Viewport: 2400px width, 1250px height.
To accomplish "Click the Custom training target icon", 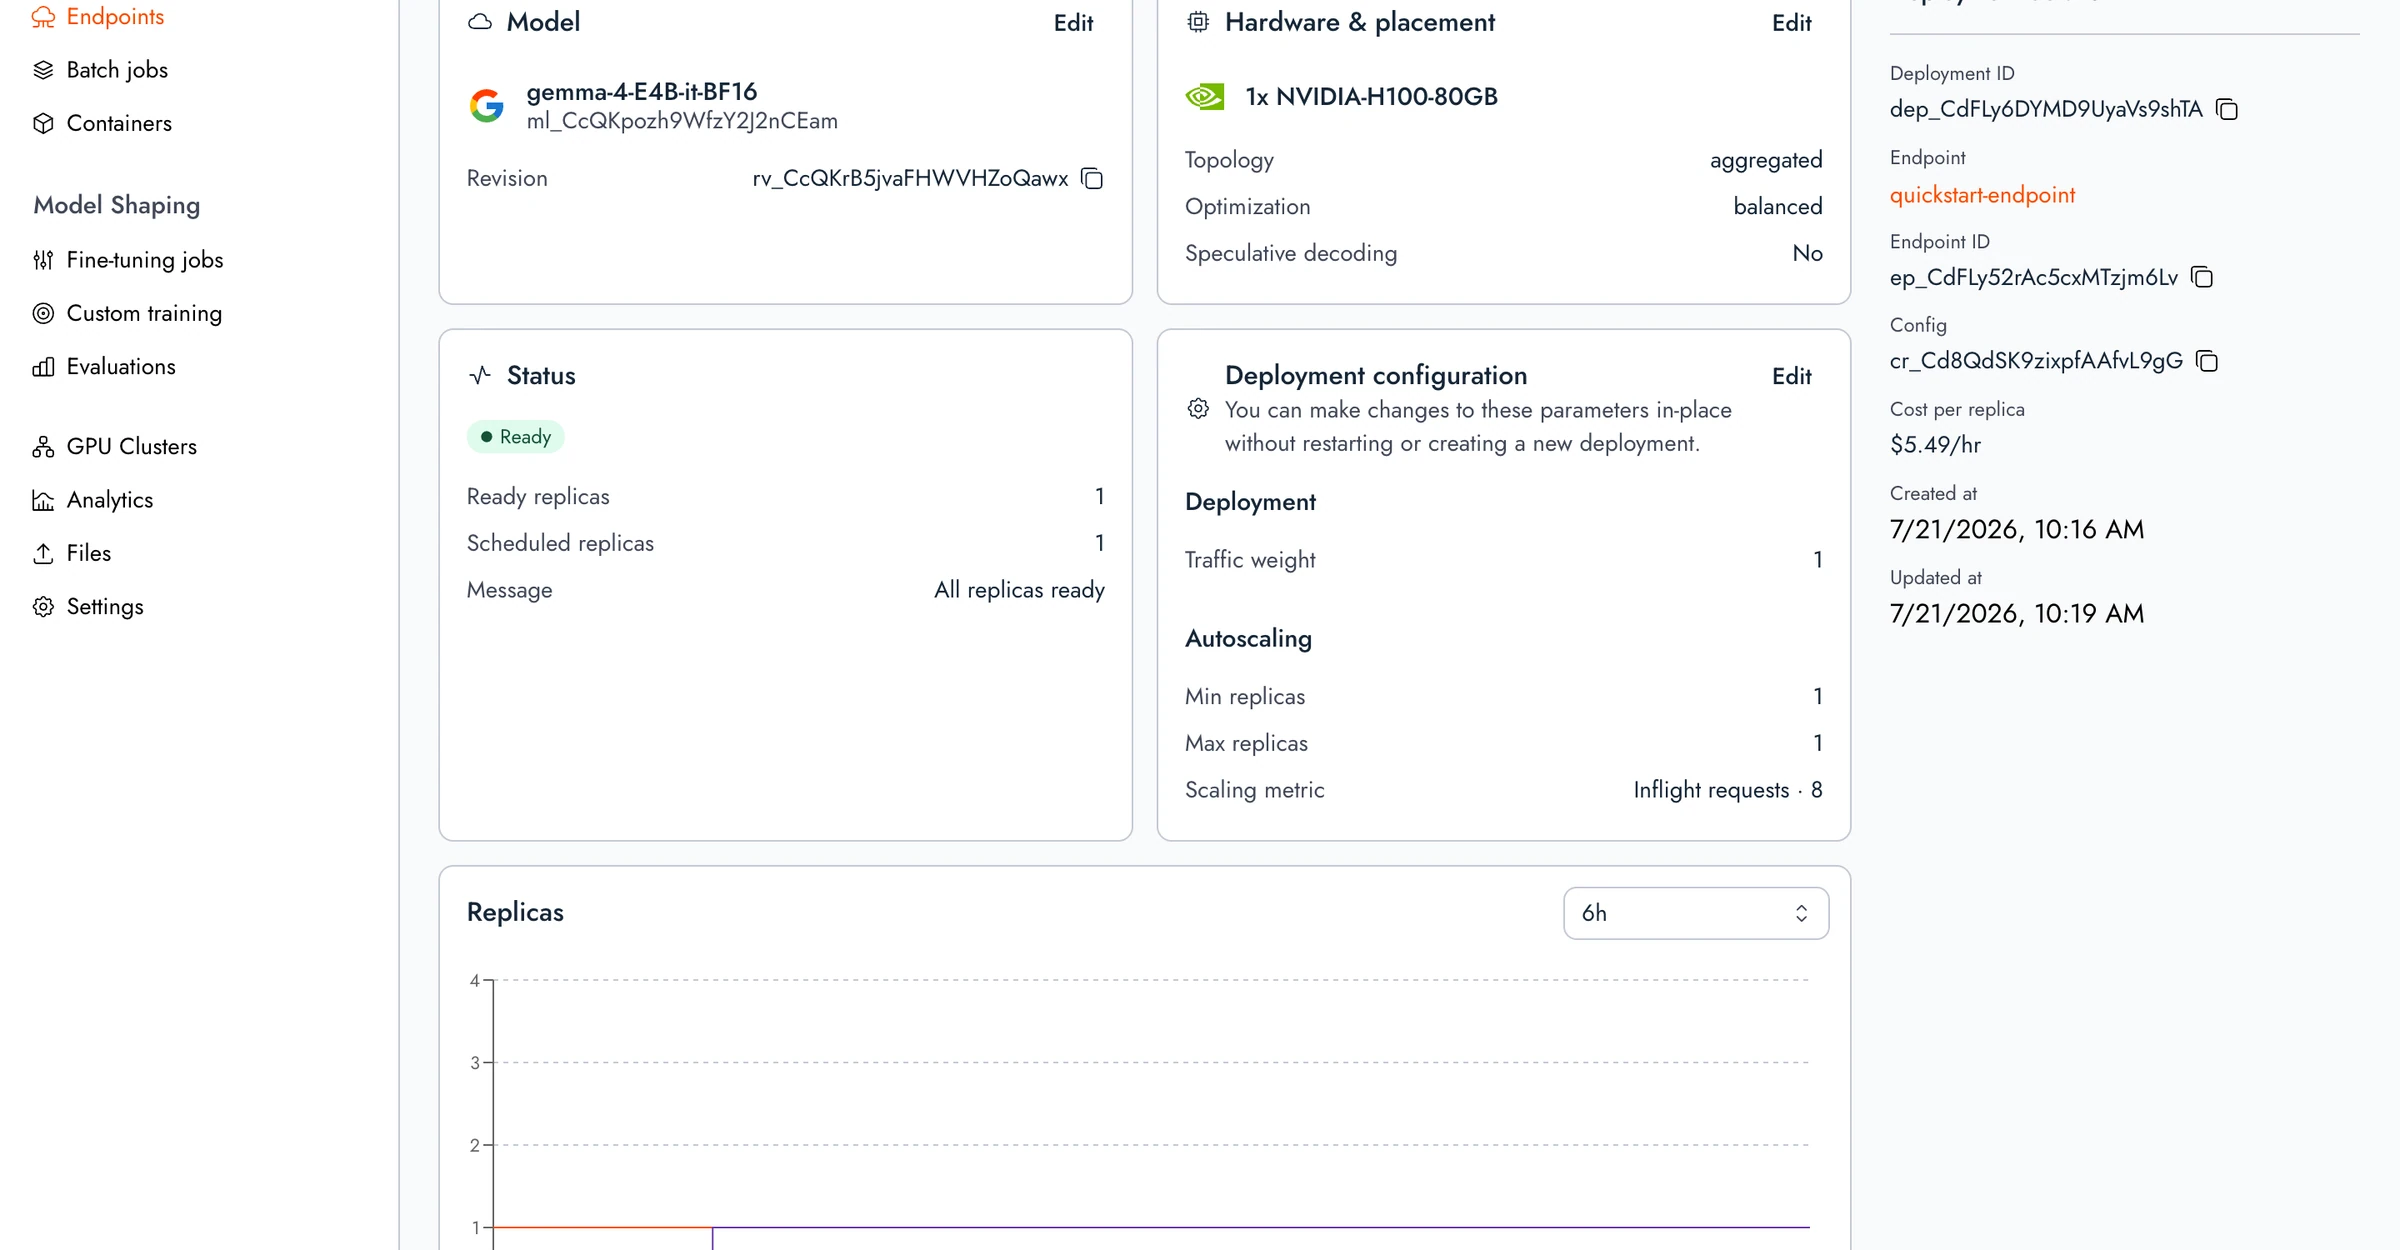I will 43,313.
